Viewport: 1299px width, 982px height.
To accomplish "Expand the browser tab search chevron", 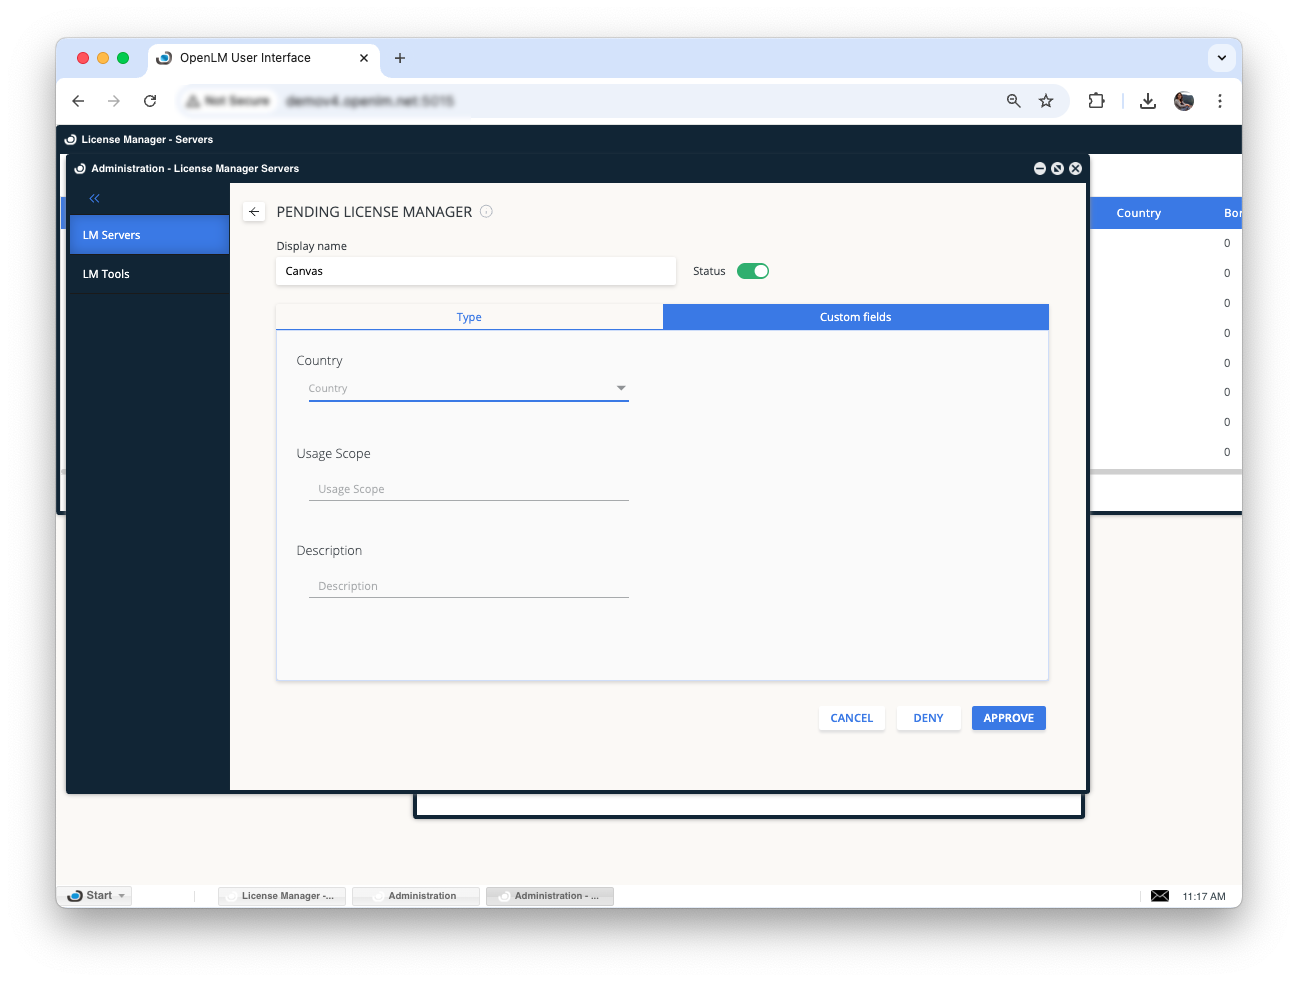I will click(x=1221, y=58).
